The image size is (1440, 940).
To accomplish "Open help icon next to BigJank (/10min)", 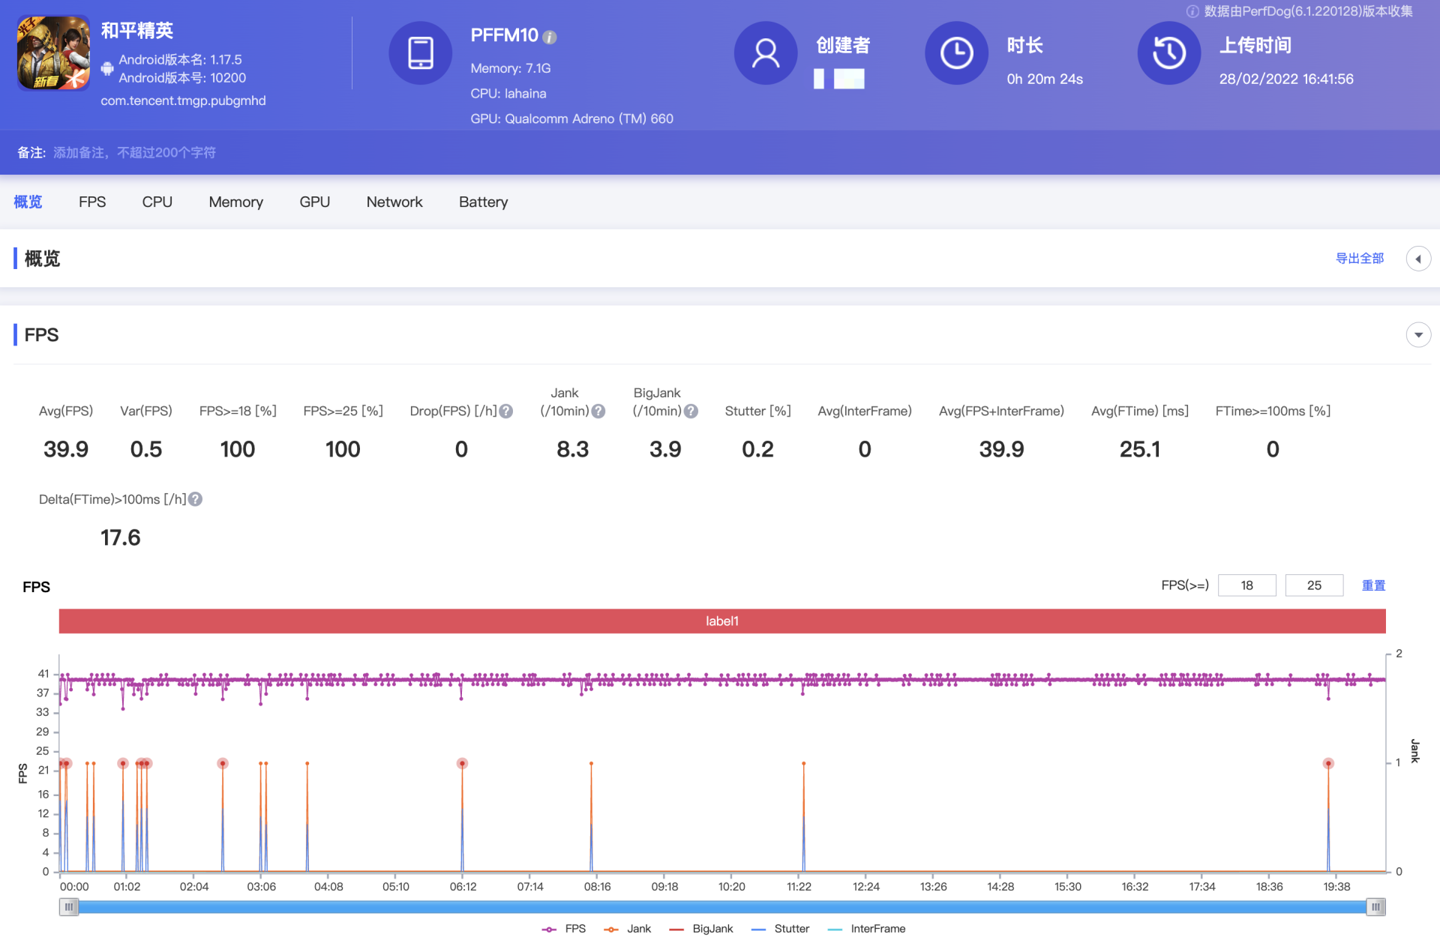I will pos(691,411).
